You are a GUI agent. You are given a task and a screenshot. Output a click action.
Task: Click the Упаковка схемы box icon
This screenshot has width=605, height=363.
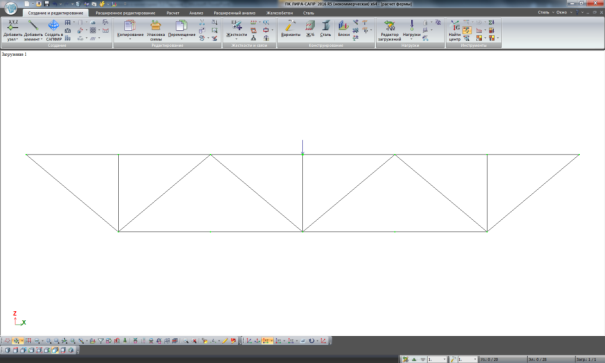tap(155, 25)
